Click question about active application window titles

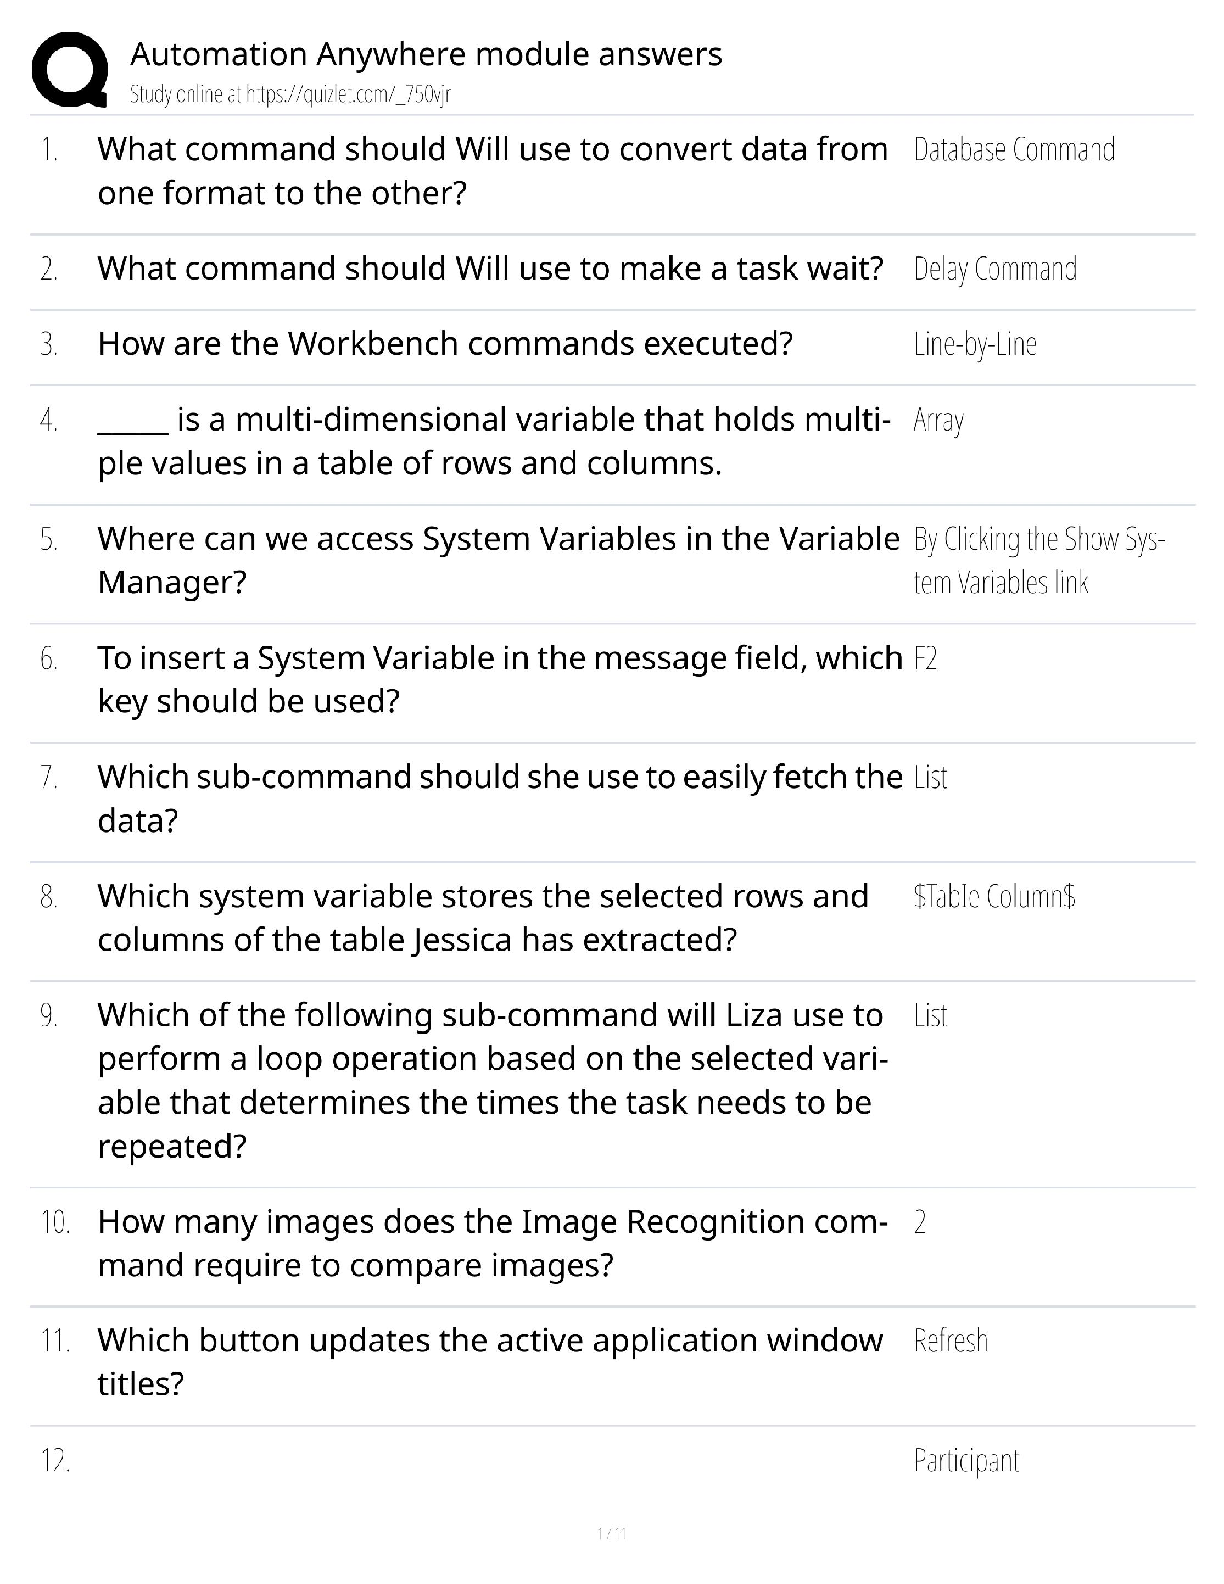(x=490, y=1362)
